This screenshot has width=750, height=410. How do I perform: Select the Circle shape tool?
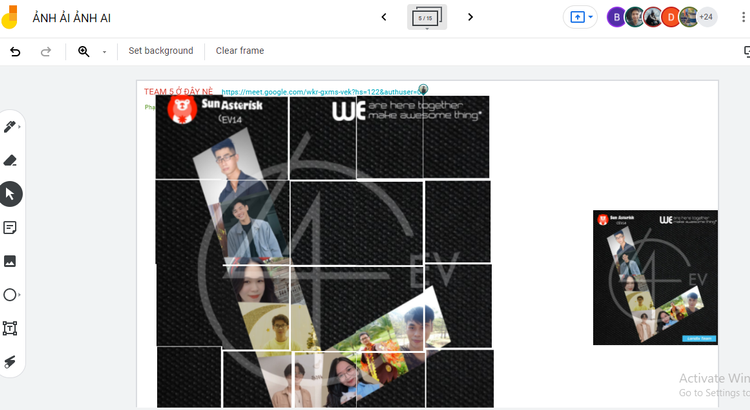10,295
